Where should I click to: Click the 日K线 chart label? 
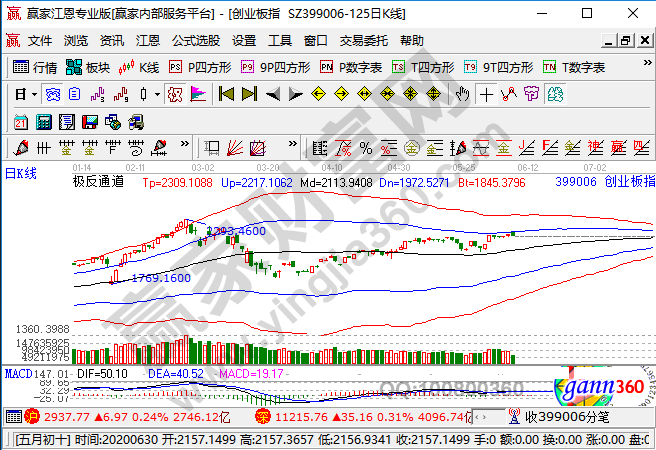(x=20, y=173)
